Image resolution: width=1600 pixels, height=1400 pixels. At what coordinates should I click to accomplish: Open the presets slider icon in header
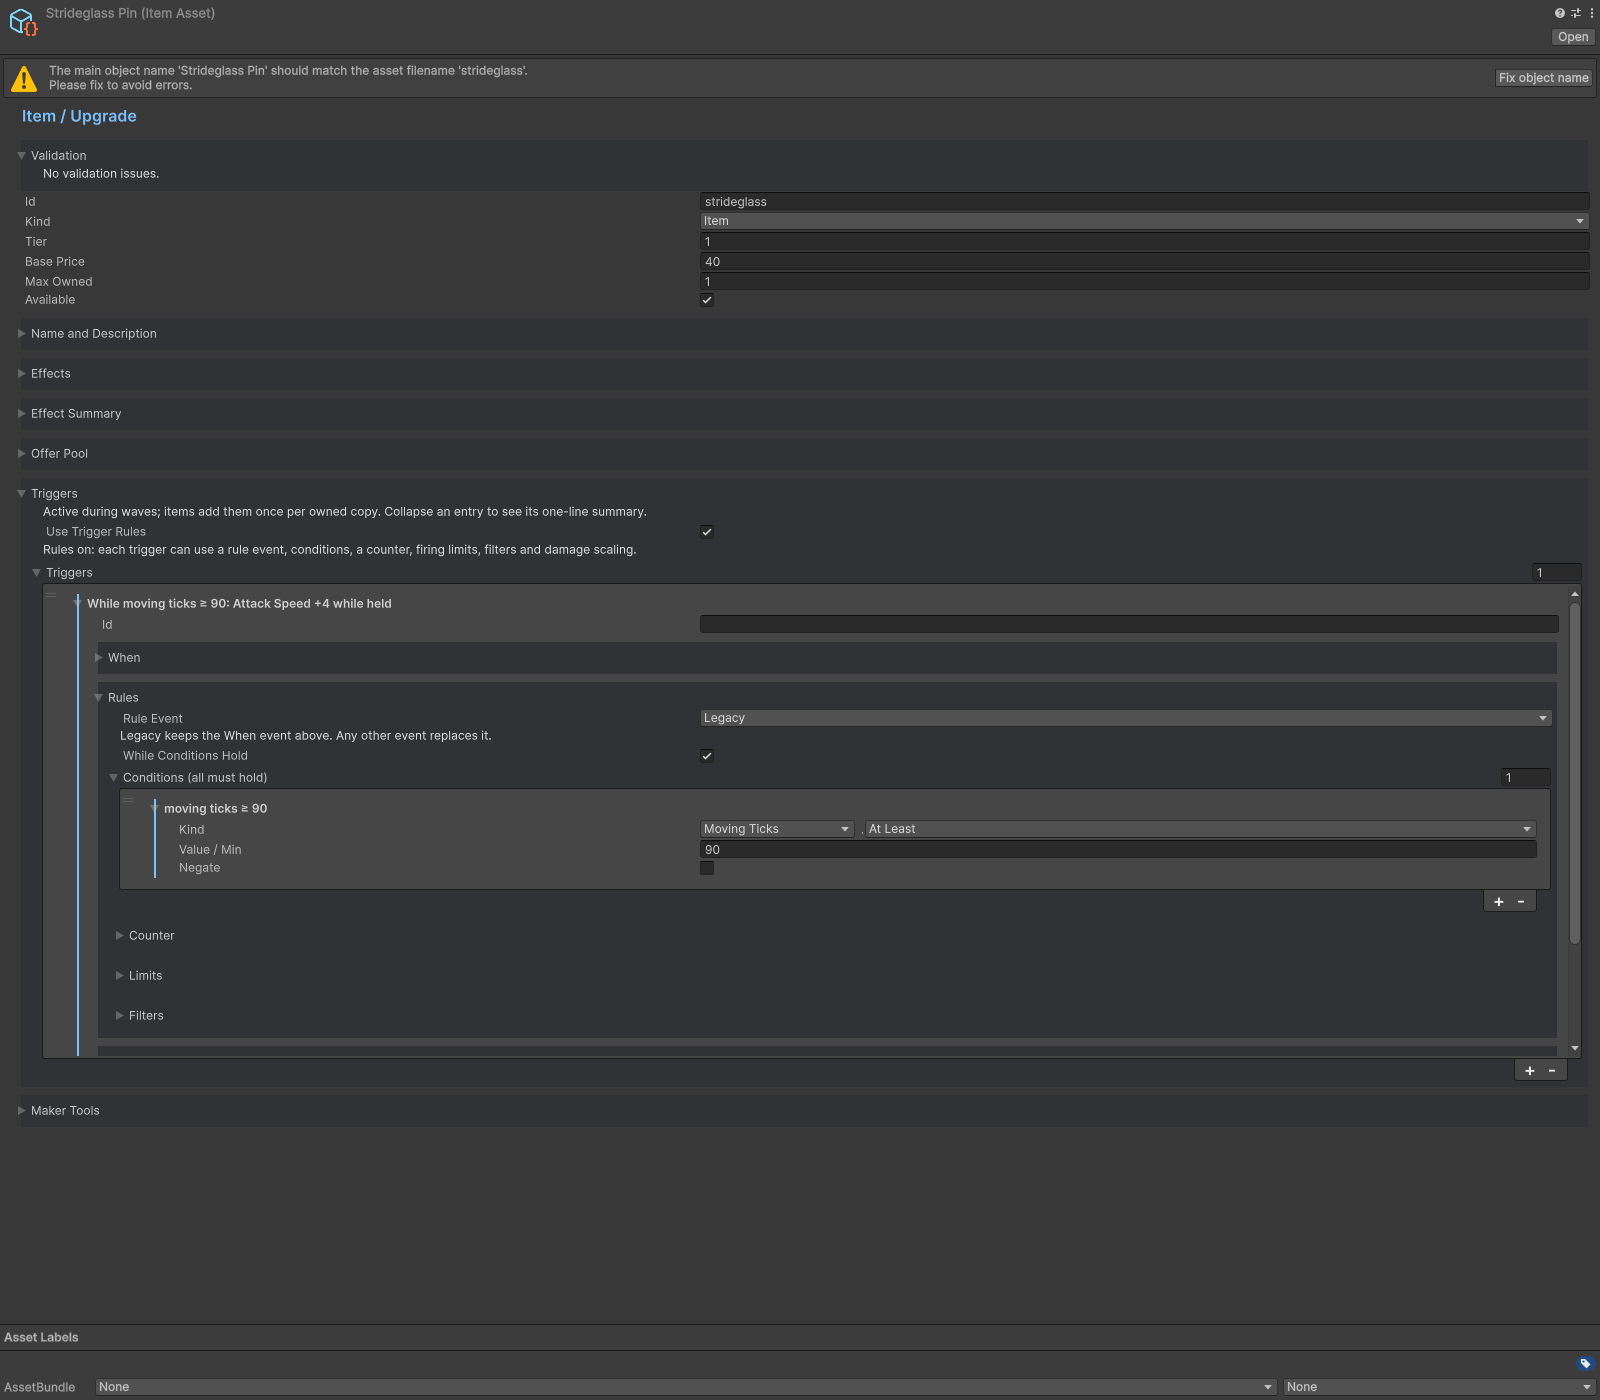tap(1576, 13)
